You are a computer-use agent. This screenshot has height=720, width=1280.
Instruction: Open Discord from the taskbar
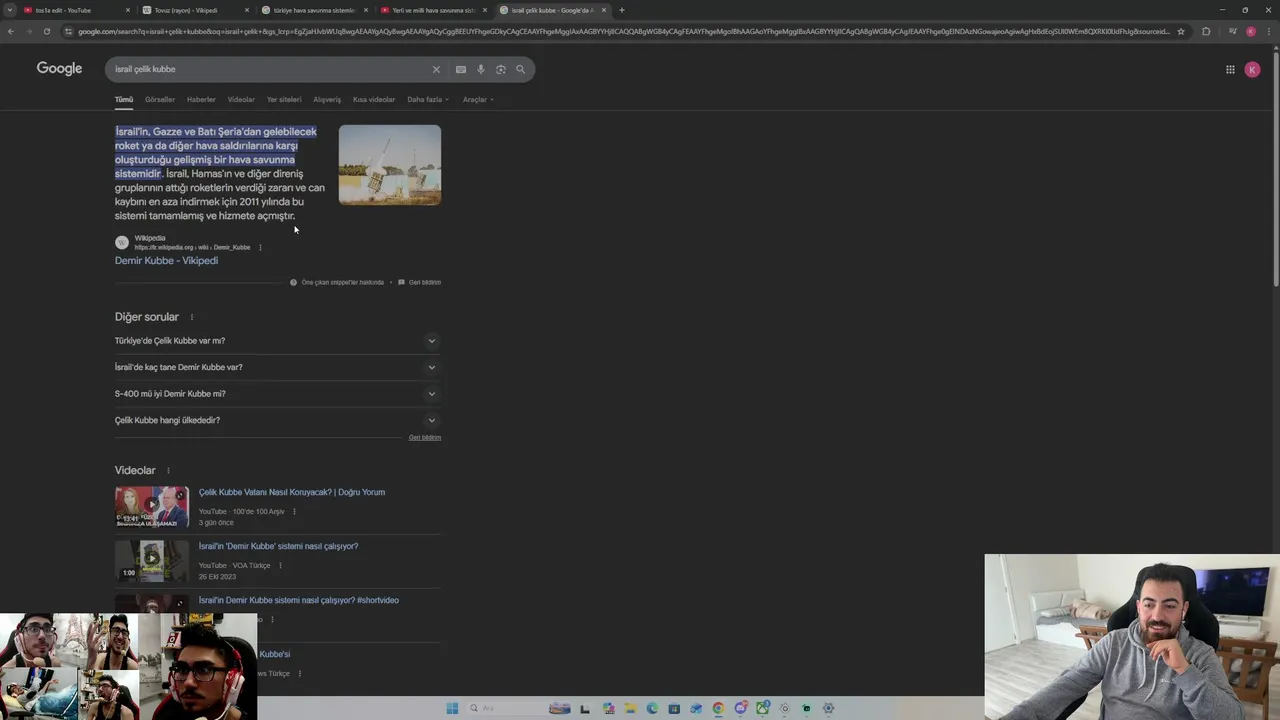click(740, 708)
